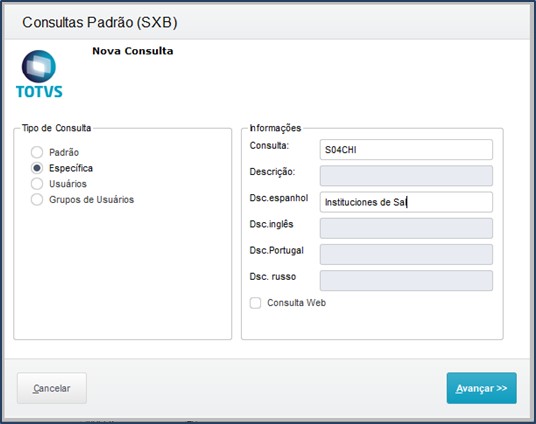Image resolution: width=536 pixels, height=424 pixels.
Task: Click the Consultas Padrão (SXB) title
Action: (100, 23)
